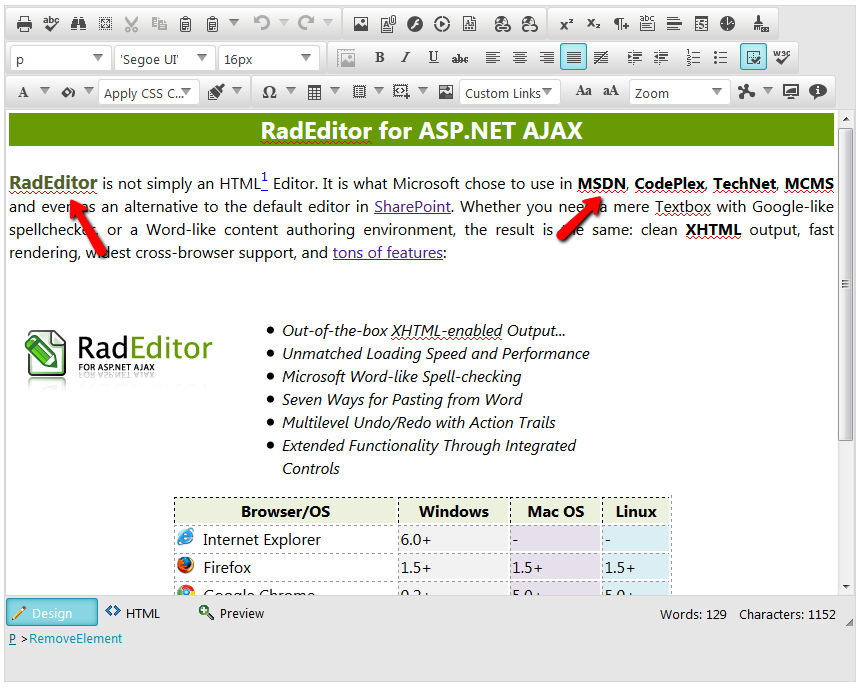Open the background color paint bucket
The width and height of the screenshot is (860, 687).
click(68, 92)
